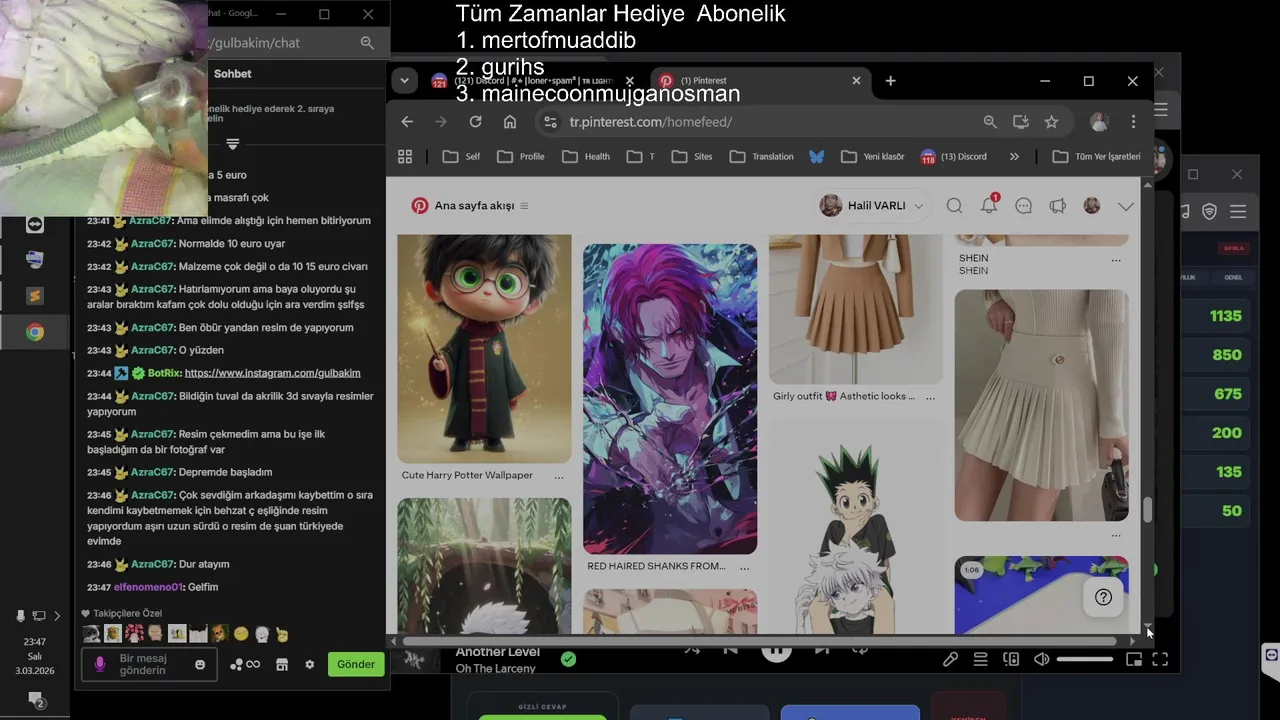Click the Pinterest horizontal scrollbar
Viewport: 1280px width, 720px height.
pos(758,641)
